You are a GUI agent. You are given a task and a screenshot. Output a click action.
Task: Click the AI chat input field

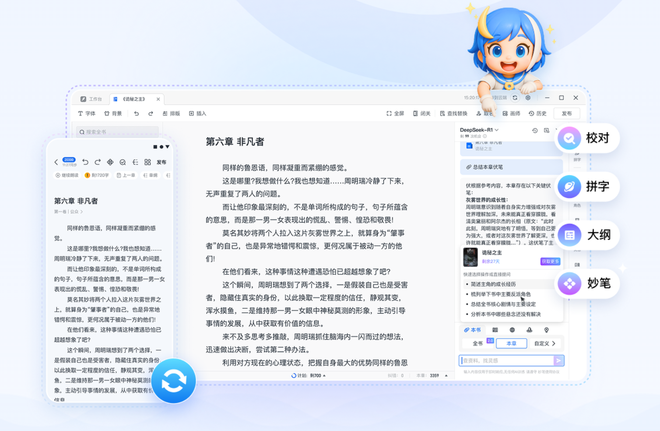pos(505,361)
